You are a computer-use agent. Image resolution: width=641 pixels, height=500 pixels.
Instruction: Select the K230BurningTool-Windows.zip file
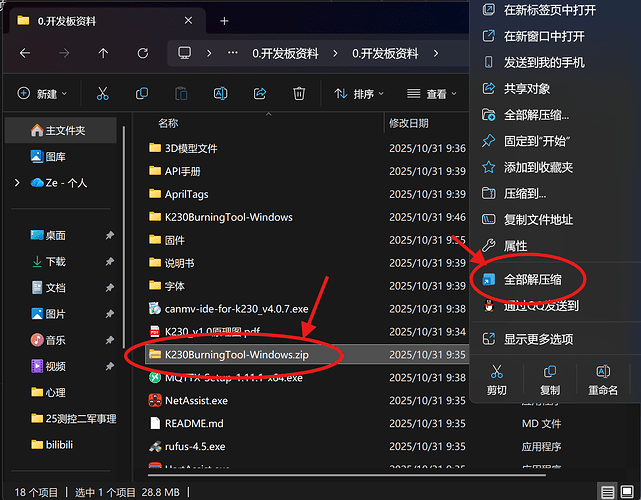point(234,354)
